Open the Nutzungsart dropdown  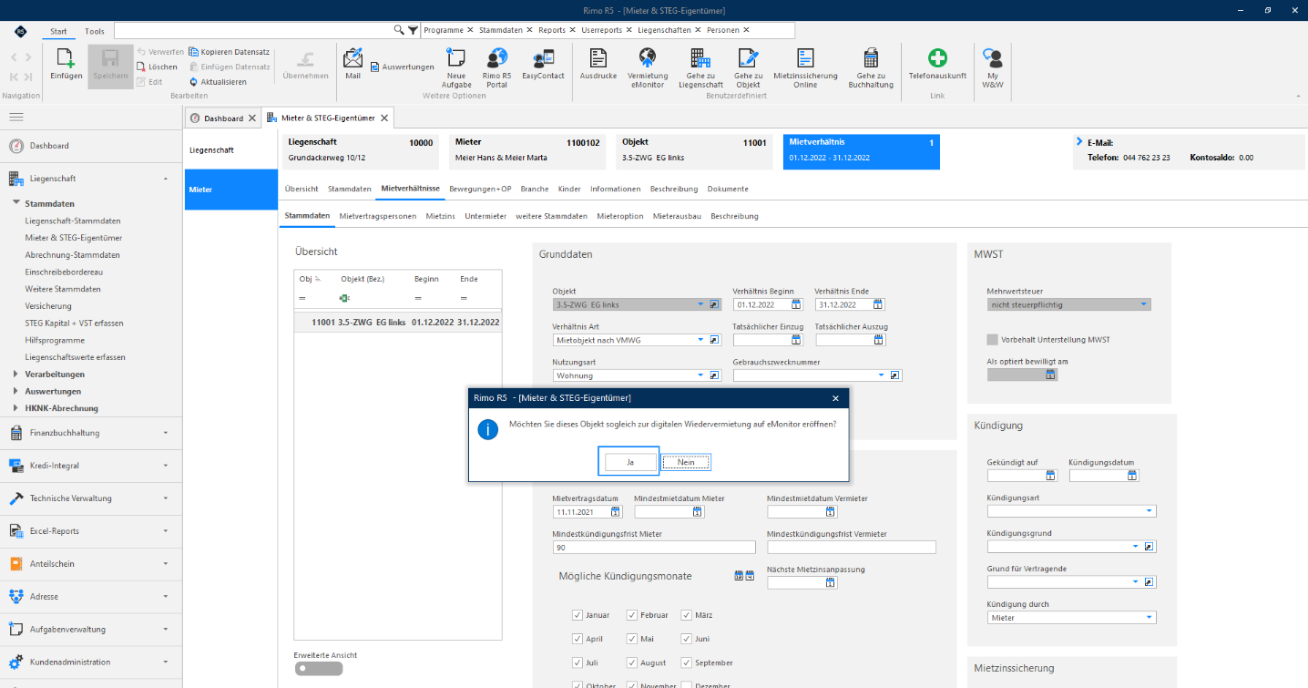click(x=701, y=376)
